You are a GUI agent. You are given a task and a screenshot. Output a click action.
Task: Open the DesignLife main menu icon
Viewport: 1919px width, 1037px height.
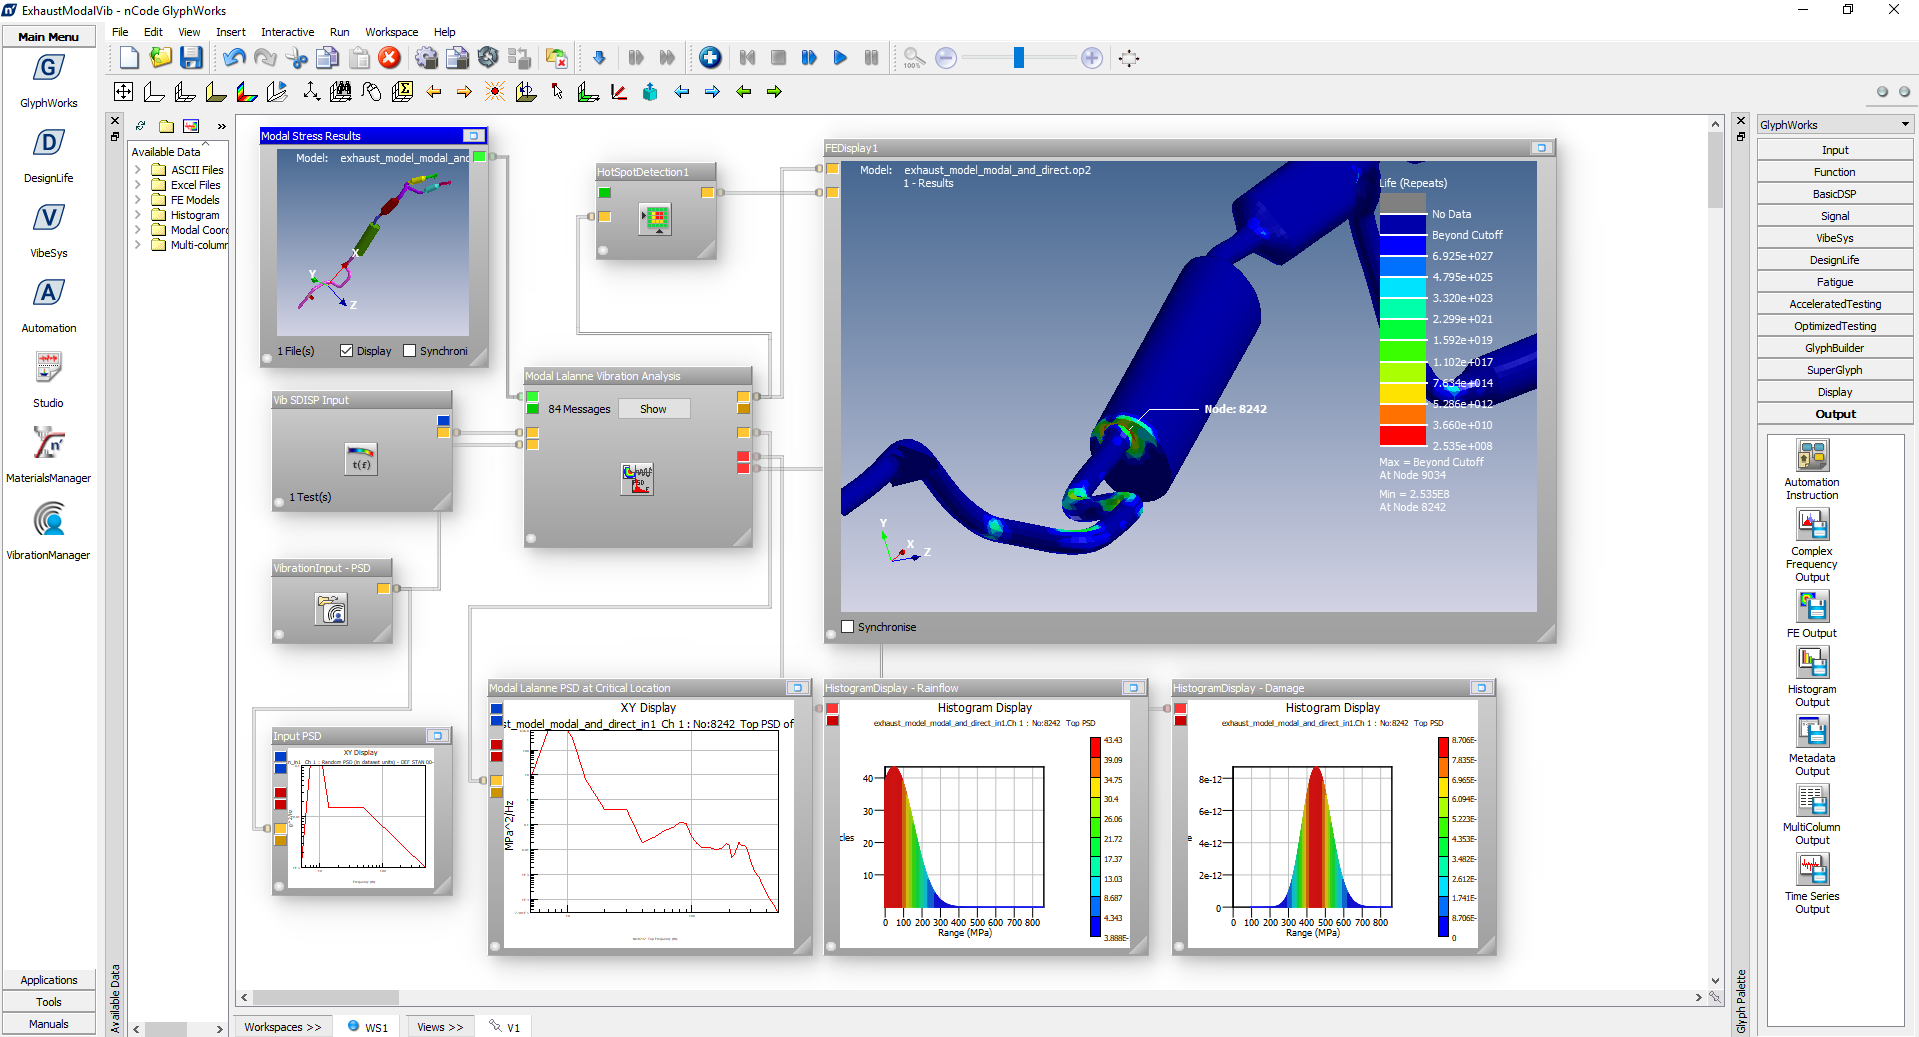48,144
